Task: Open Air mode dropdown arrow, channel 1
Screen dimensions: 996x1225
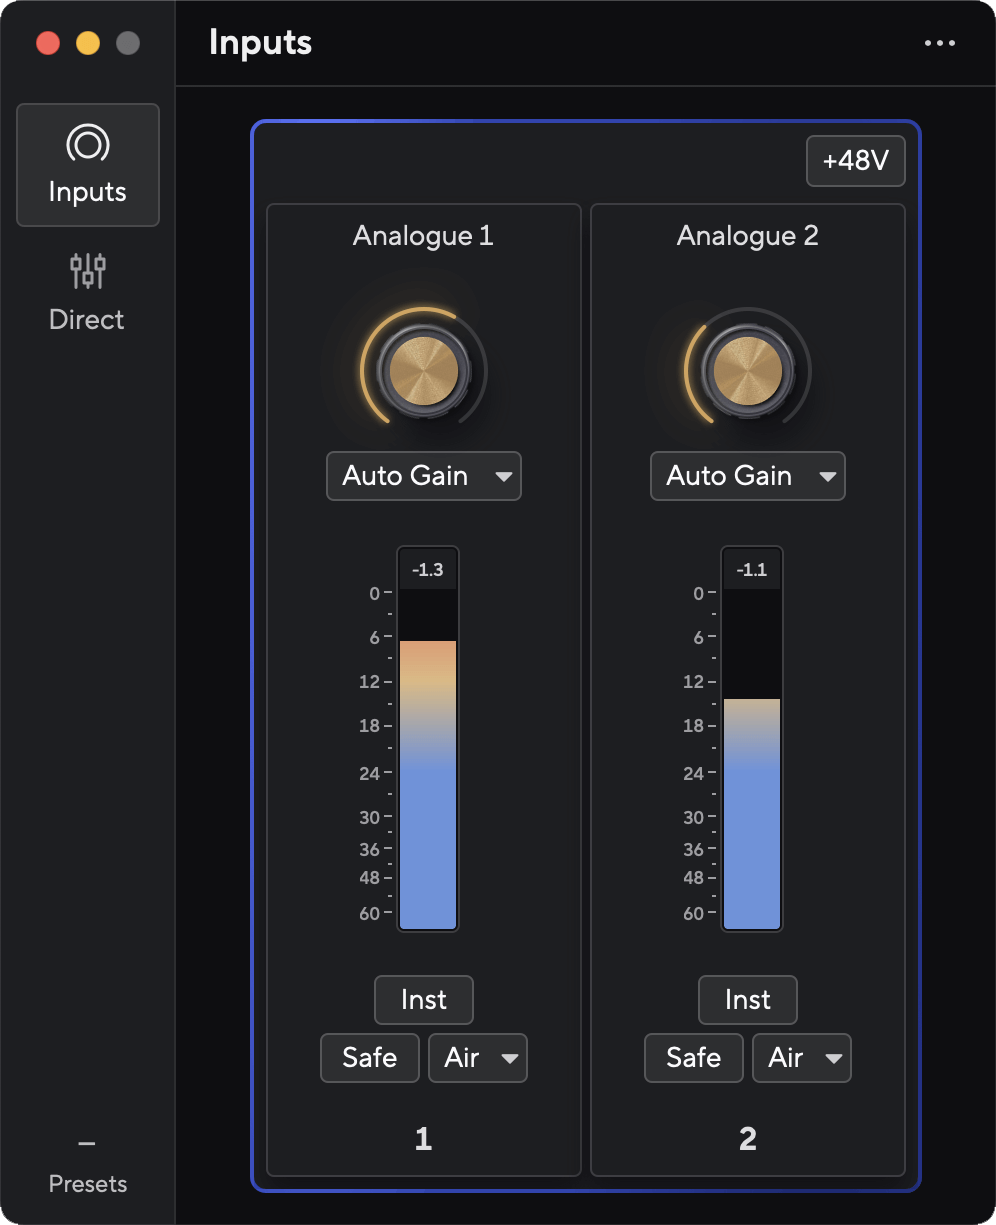Action: (510, 1058)
